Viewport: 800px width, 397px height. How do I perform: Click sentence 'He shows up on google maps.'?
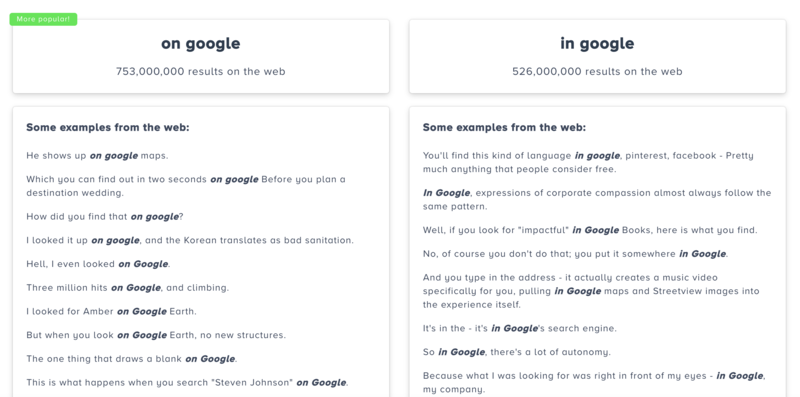[x=97, y=156]
